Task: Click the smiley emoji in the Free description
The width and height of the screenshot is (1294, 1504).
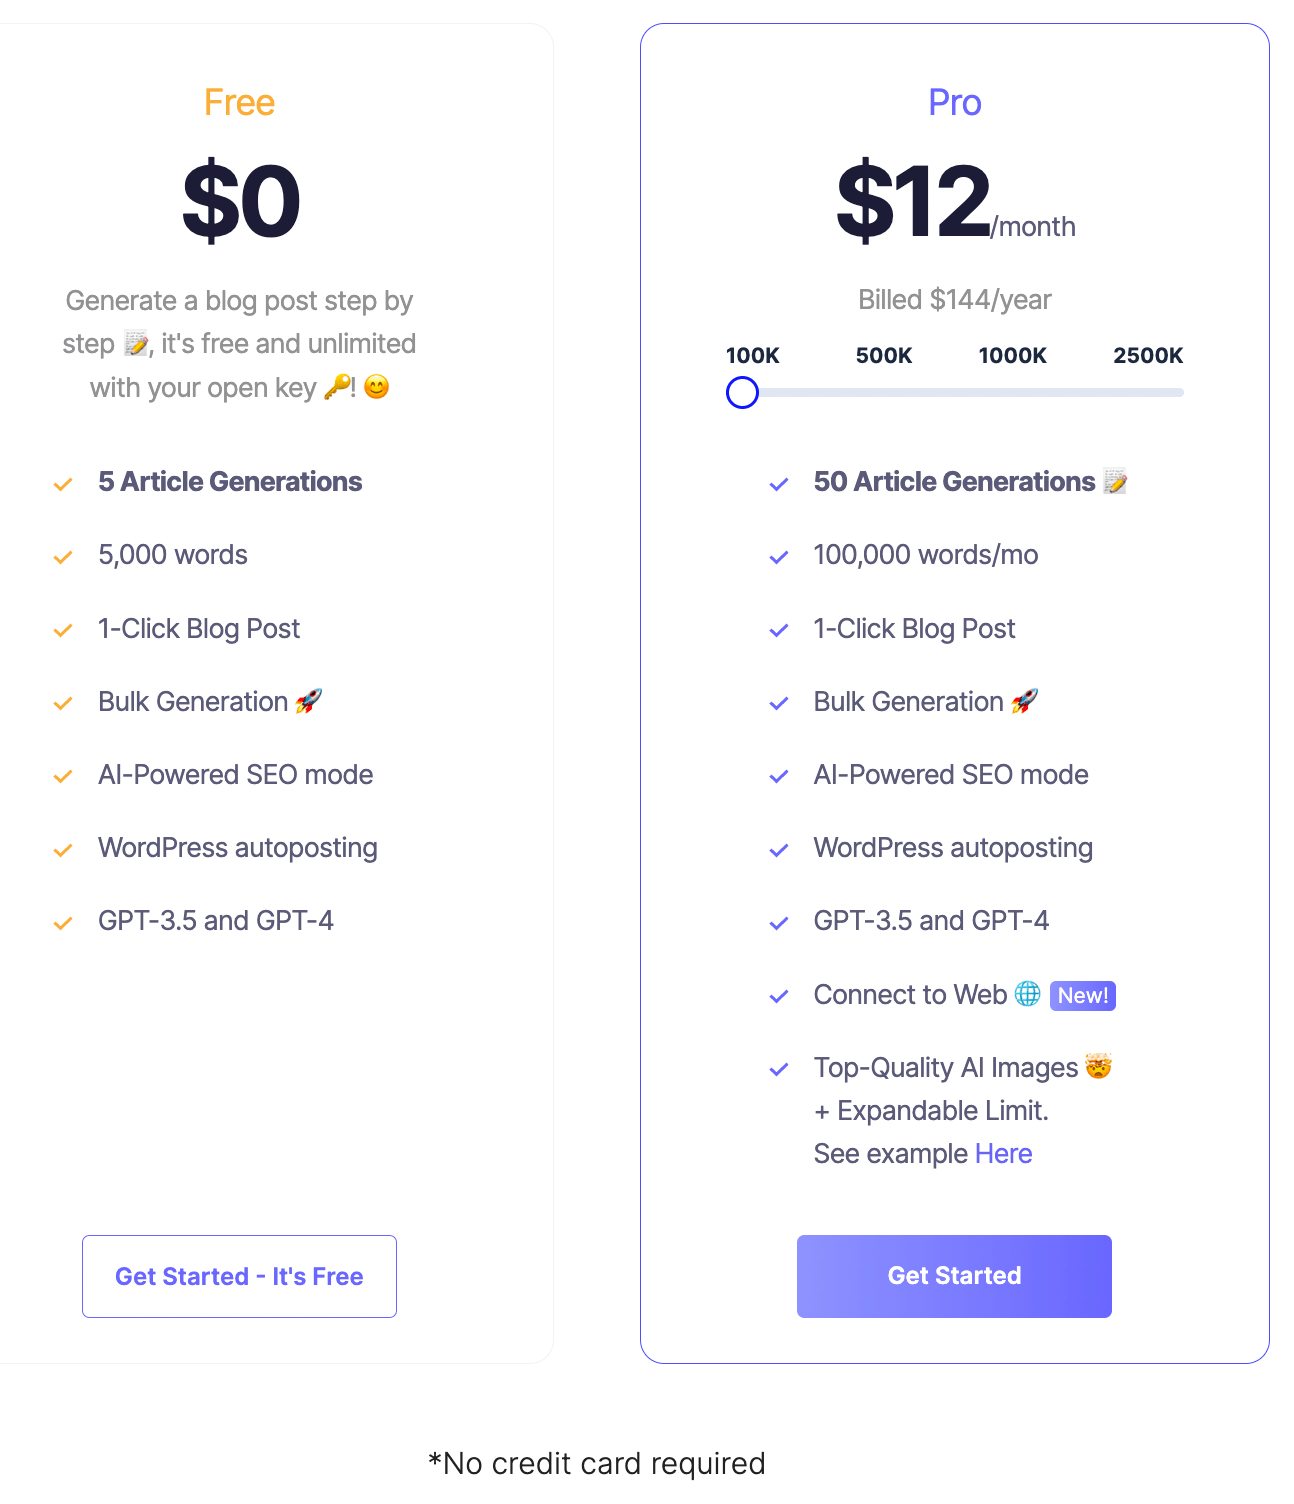Action: (376, 386)
